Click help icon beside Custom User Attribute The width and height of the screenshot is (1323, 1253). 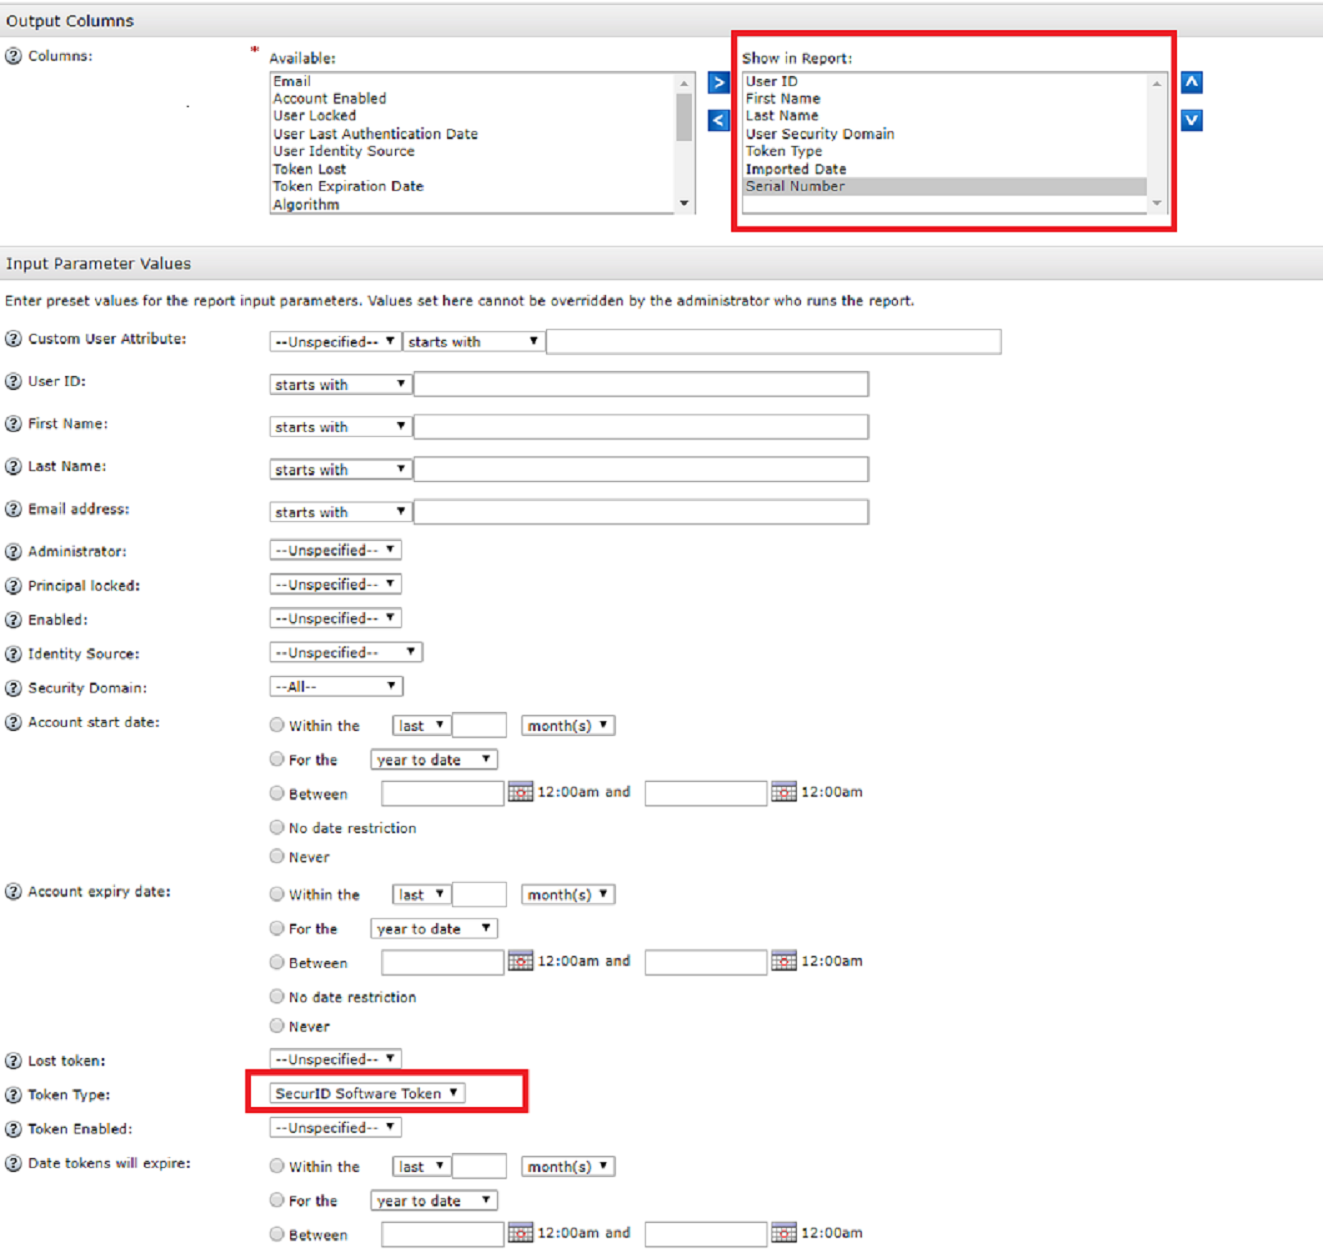13,339
